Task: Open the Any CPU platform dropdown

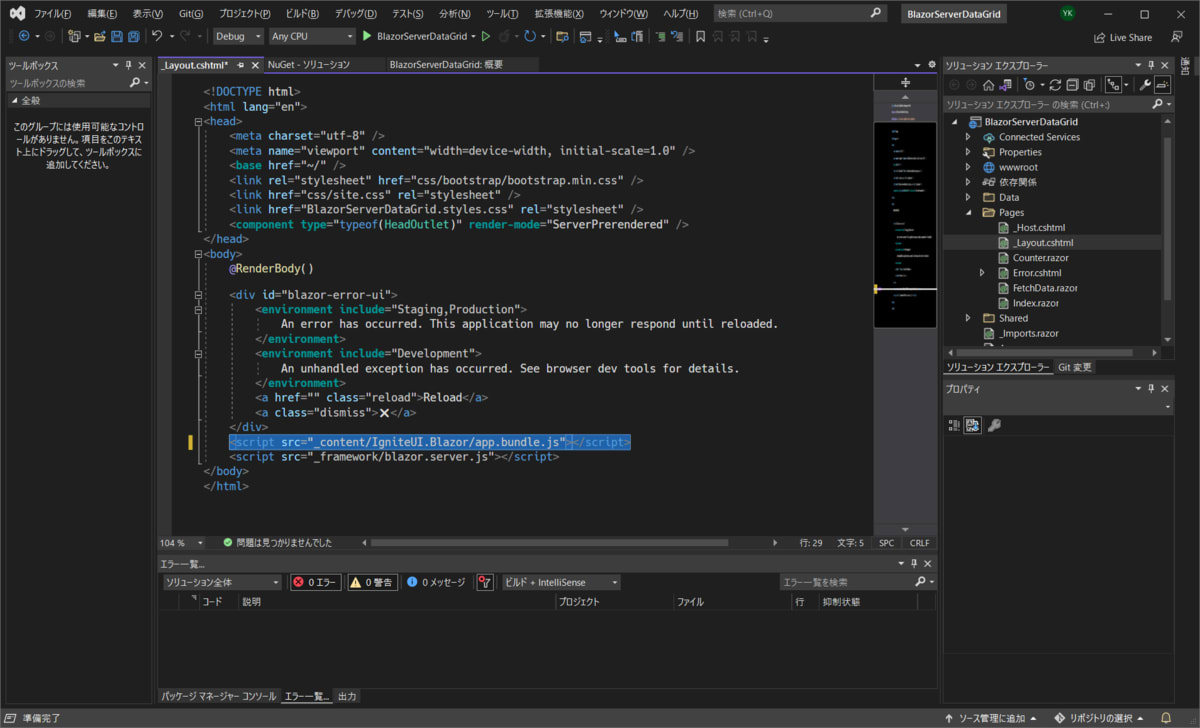Action: click(312, 36)
